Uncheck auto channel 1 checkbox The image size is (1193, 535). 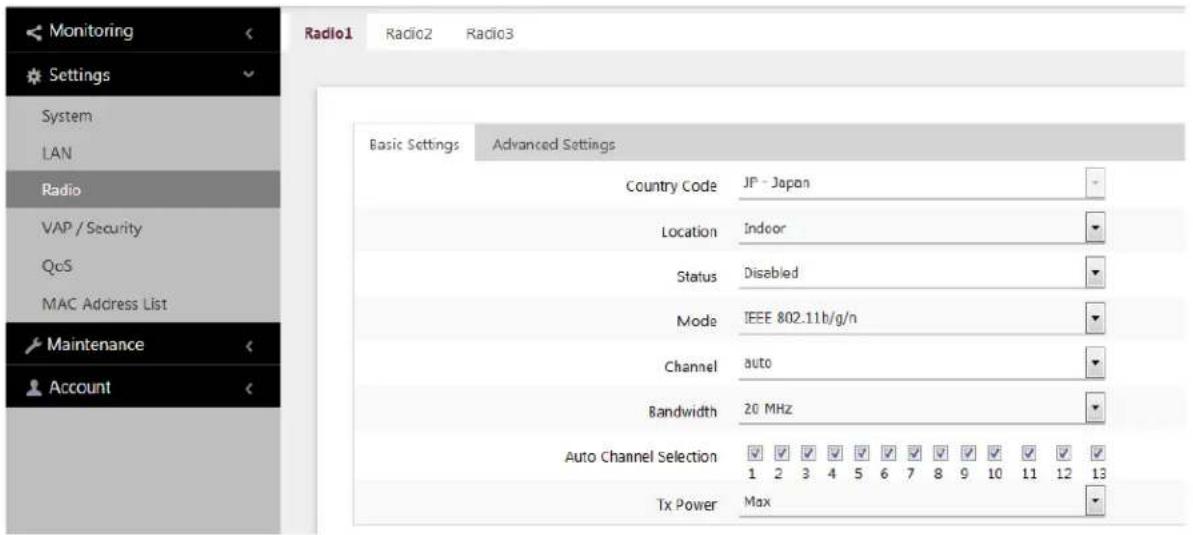pos(754,454)
